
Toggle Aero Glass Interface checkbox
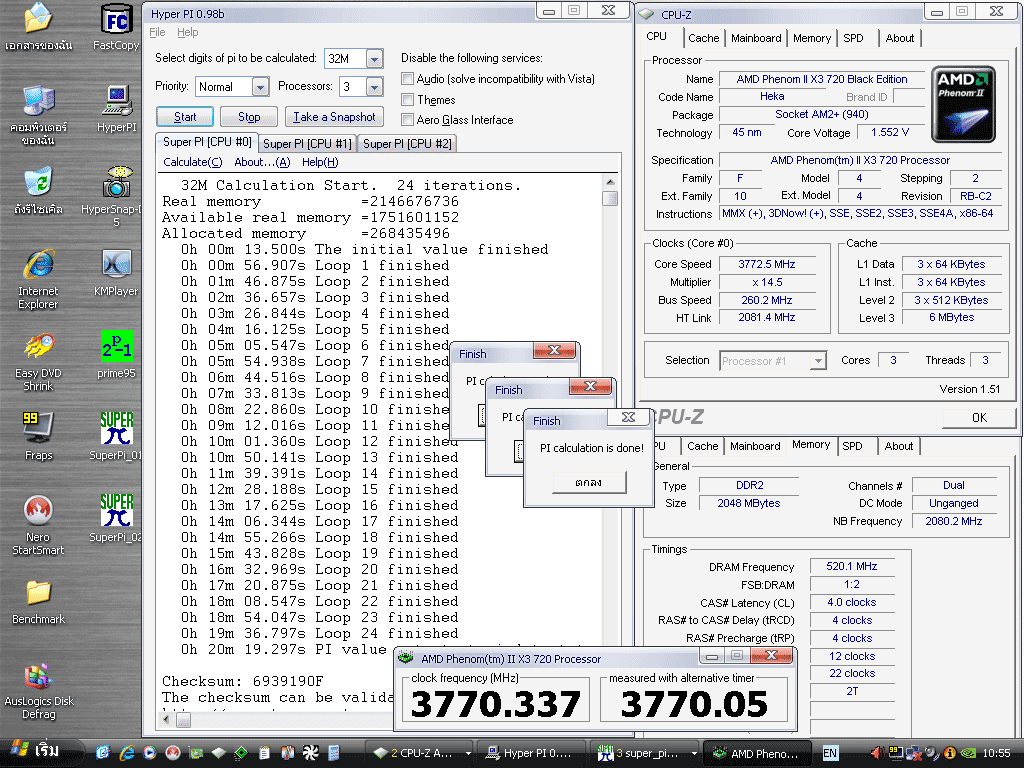(x=408, y=120)
